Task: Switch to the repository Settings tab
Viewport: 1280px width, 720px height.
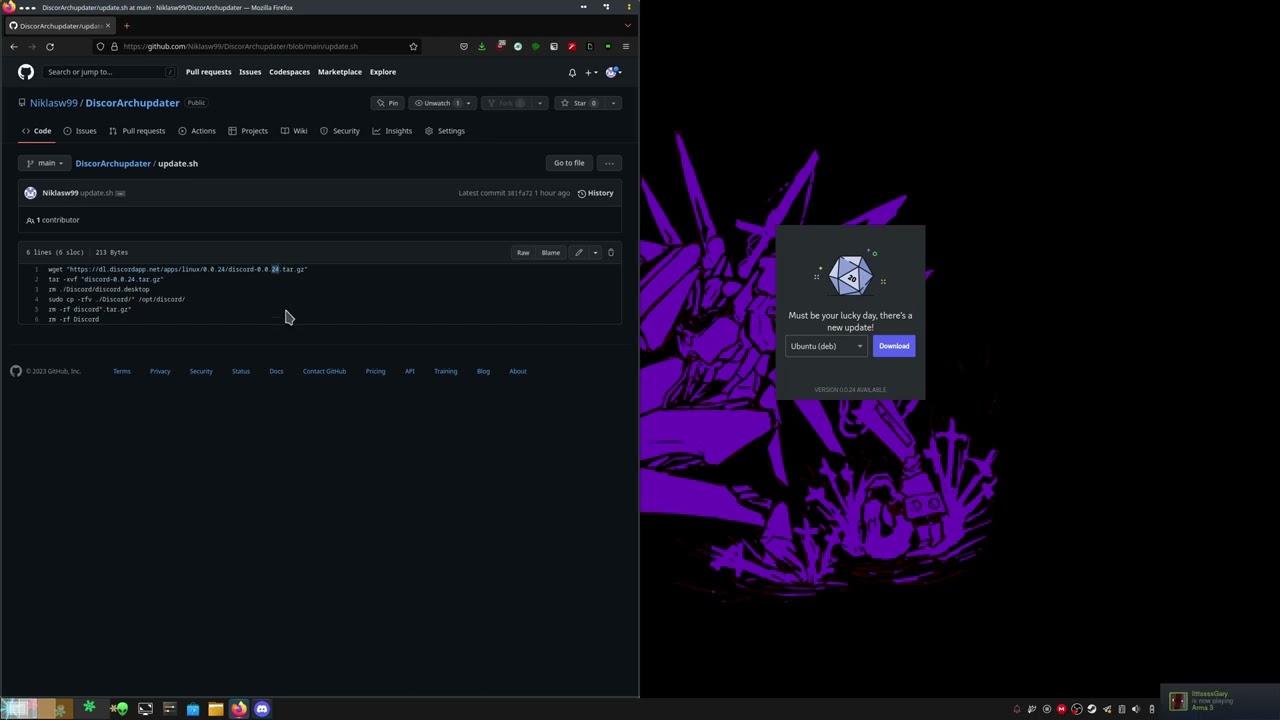Action: click(445, 131)
